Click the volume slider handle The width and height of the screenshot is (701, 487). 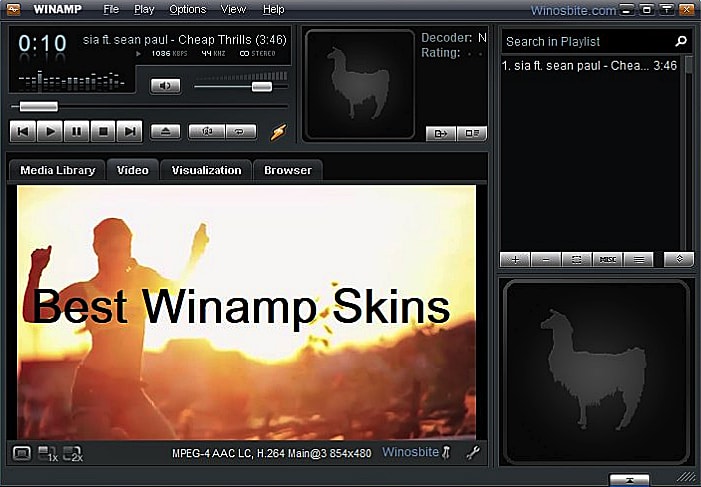pos(262,86)
